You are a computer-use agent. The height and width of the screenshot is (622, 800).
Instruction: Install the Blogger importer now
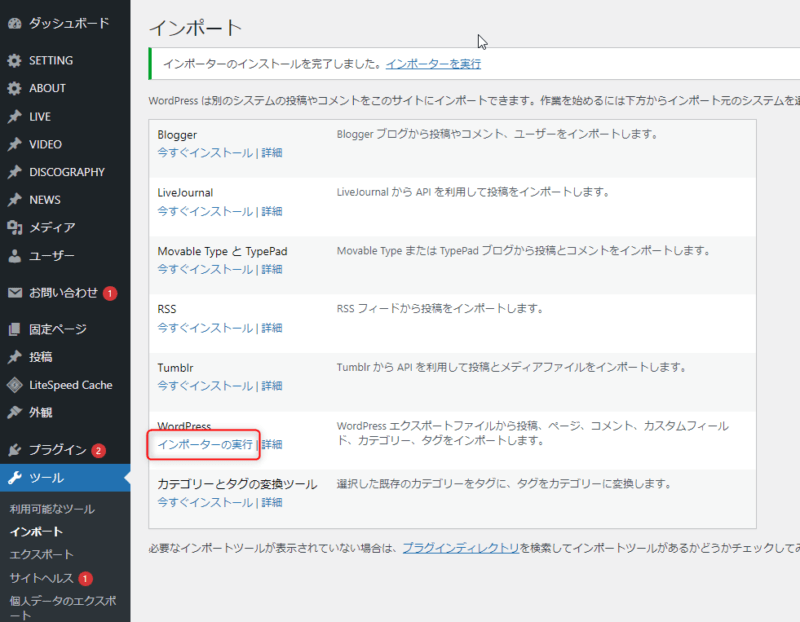coord(205,153)
